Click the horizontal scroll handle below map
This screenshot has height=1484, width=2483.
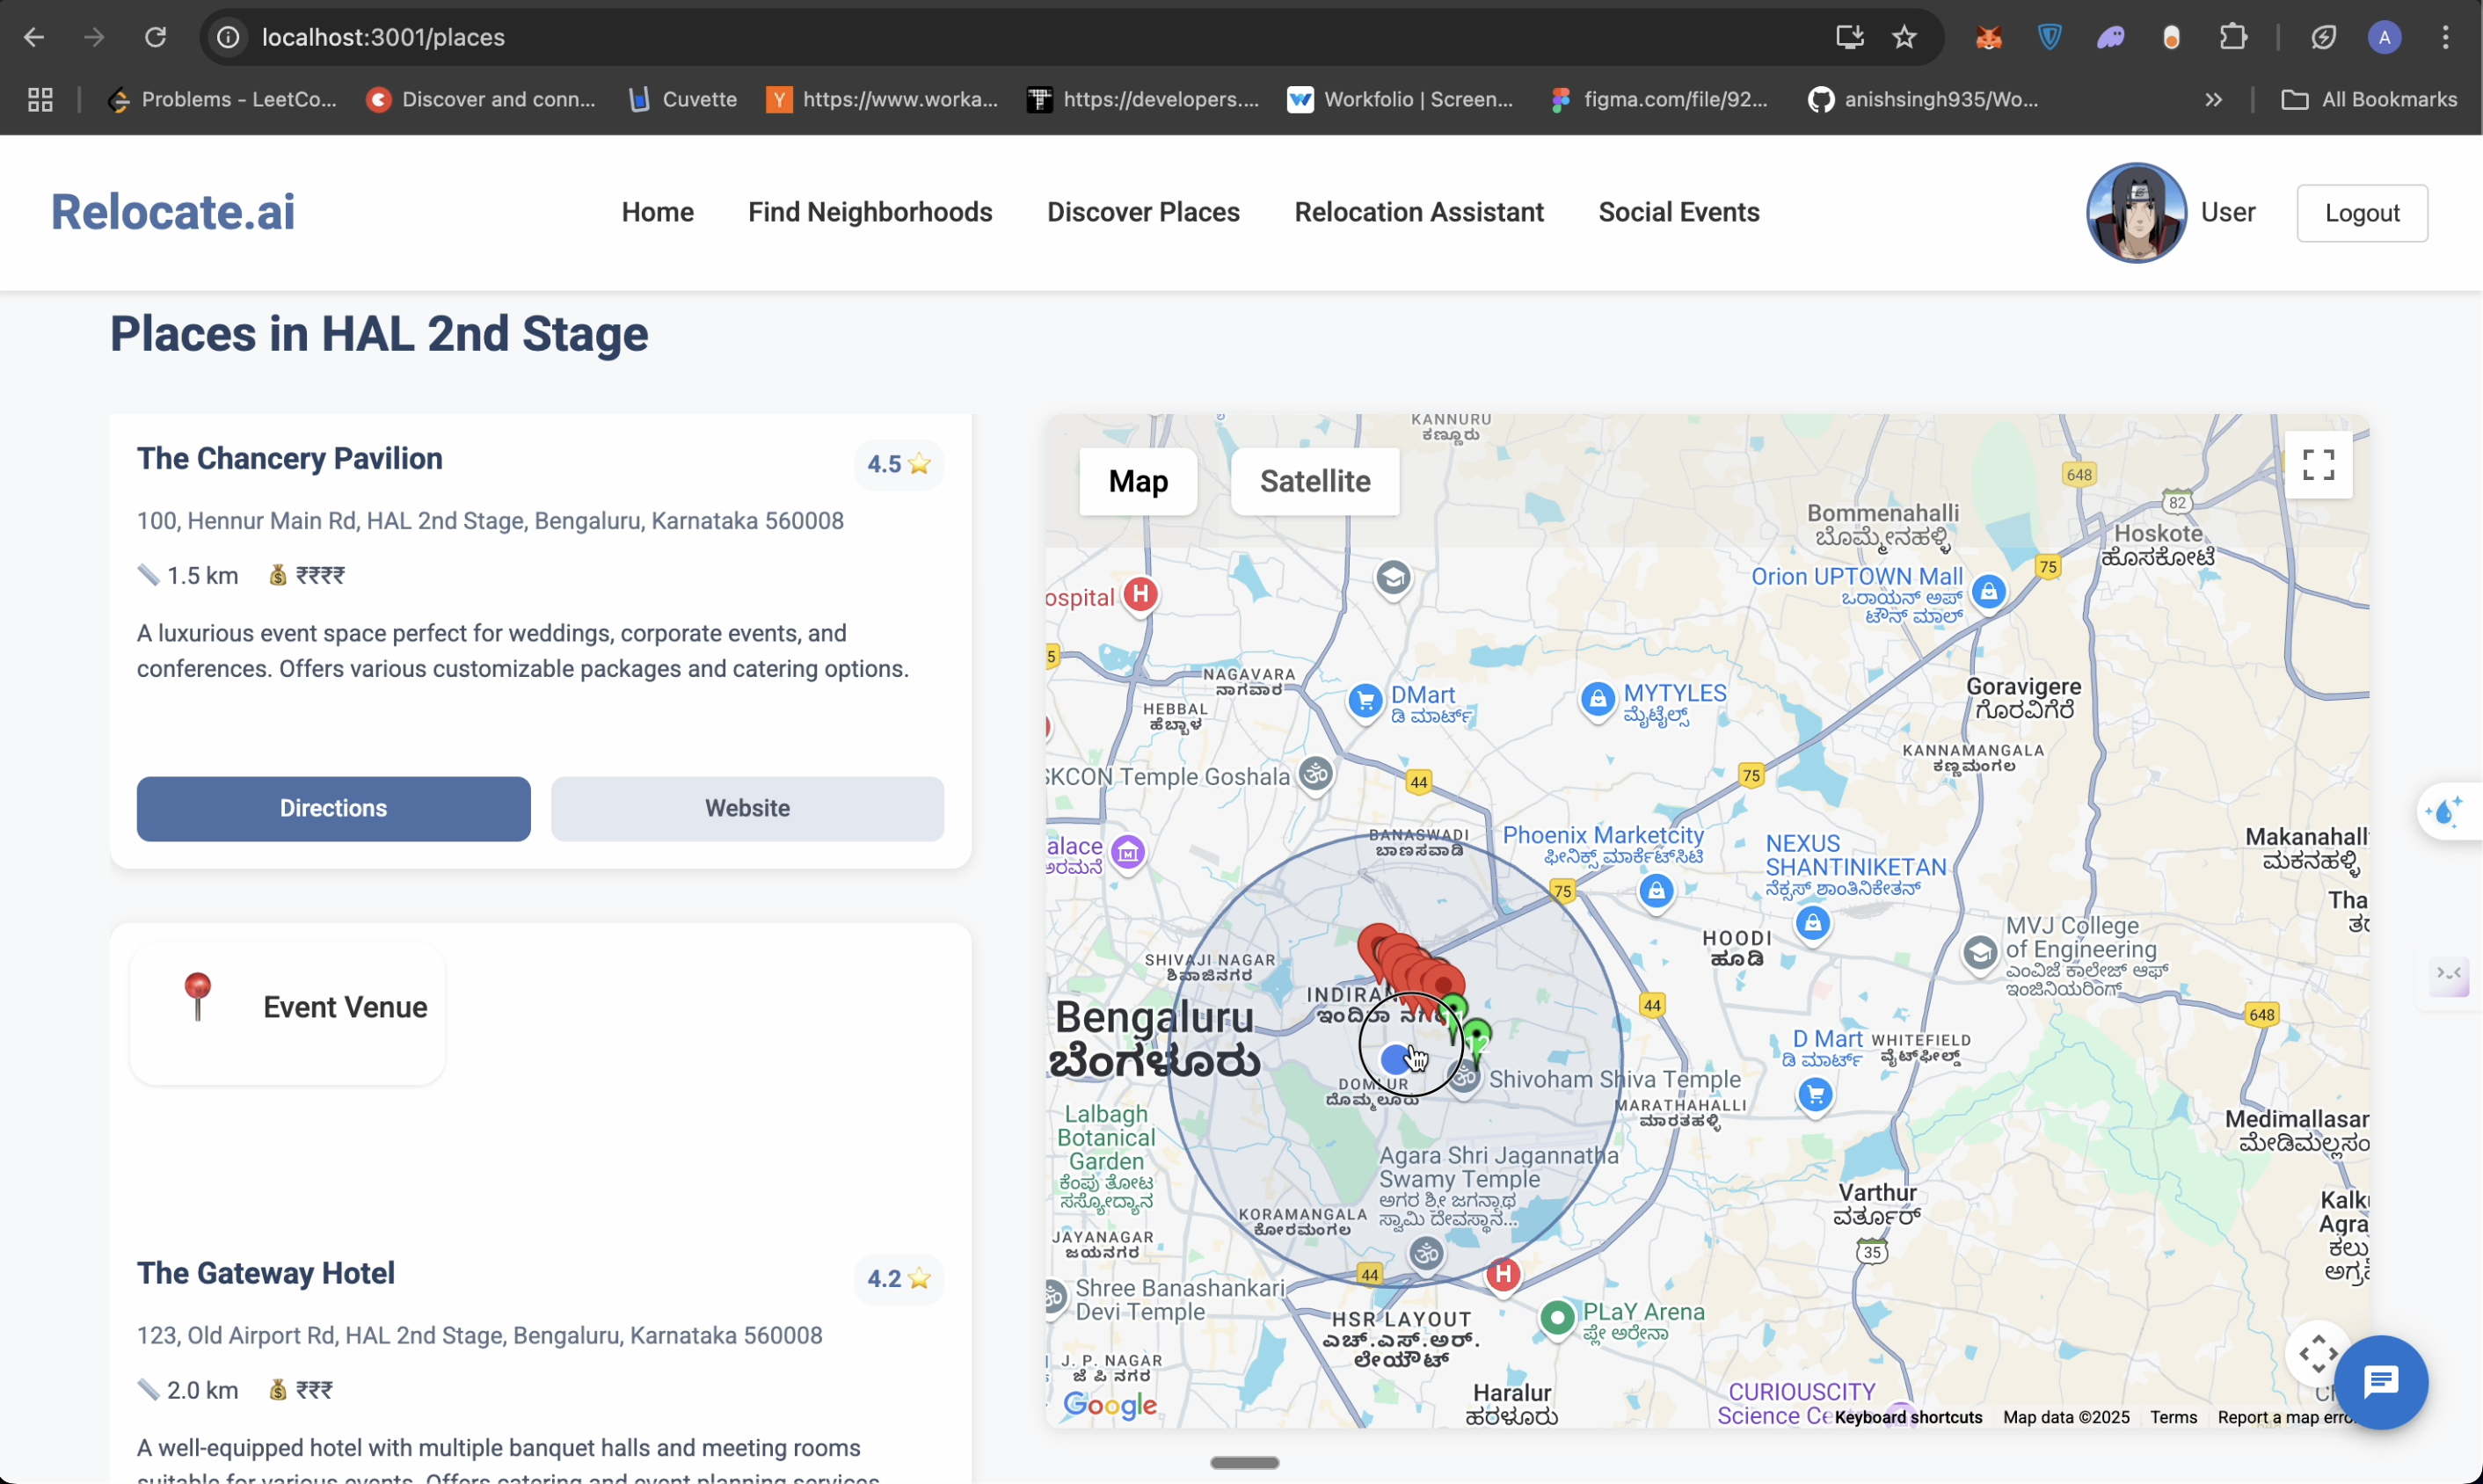coord(1244,1462)
